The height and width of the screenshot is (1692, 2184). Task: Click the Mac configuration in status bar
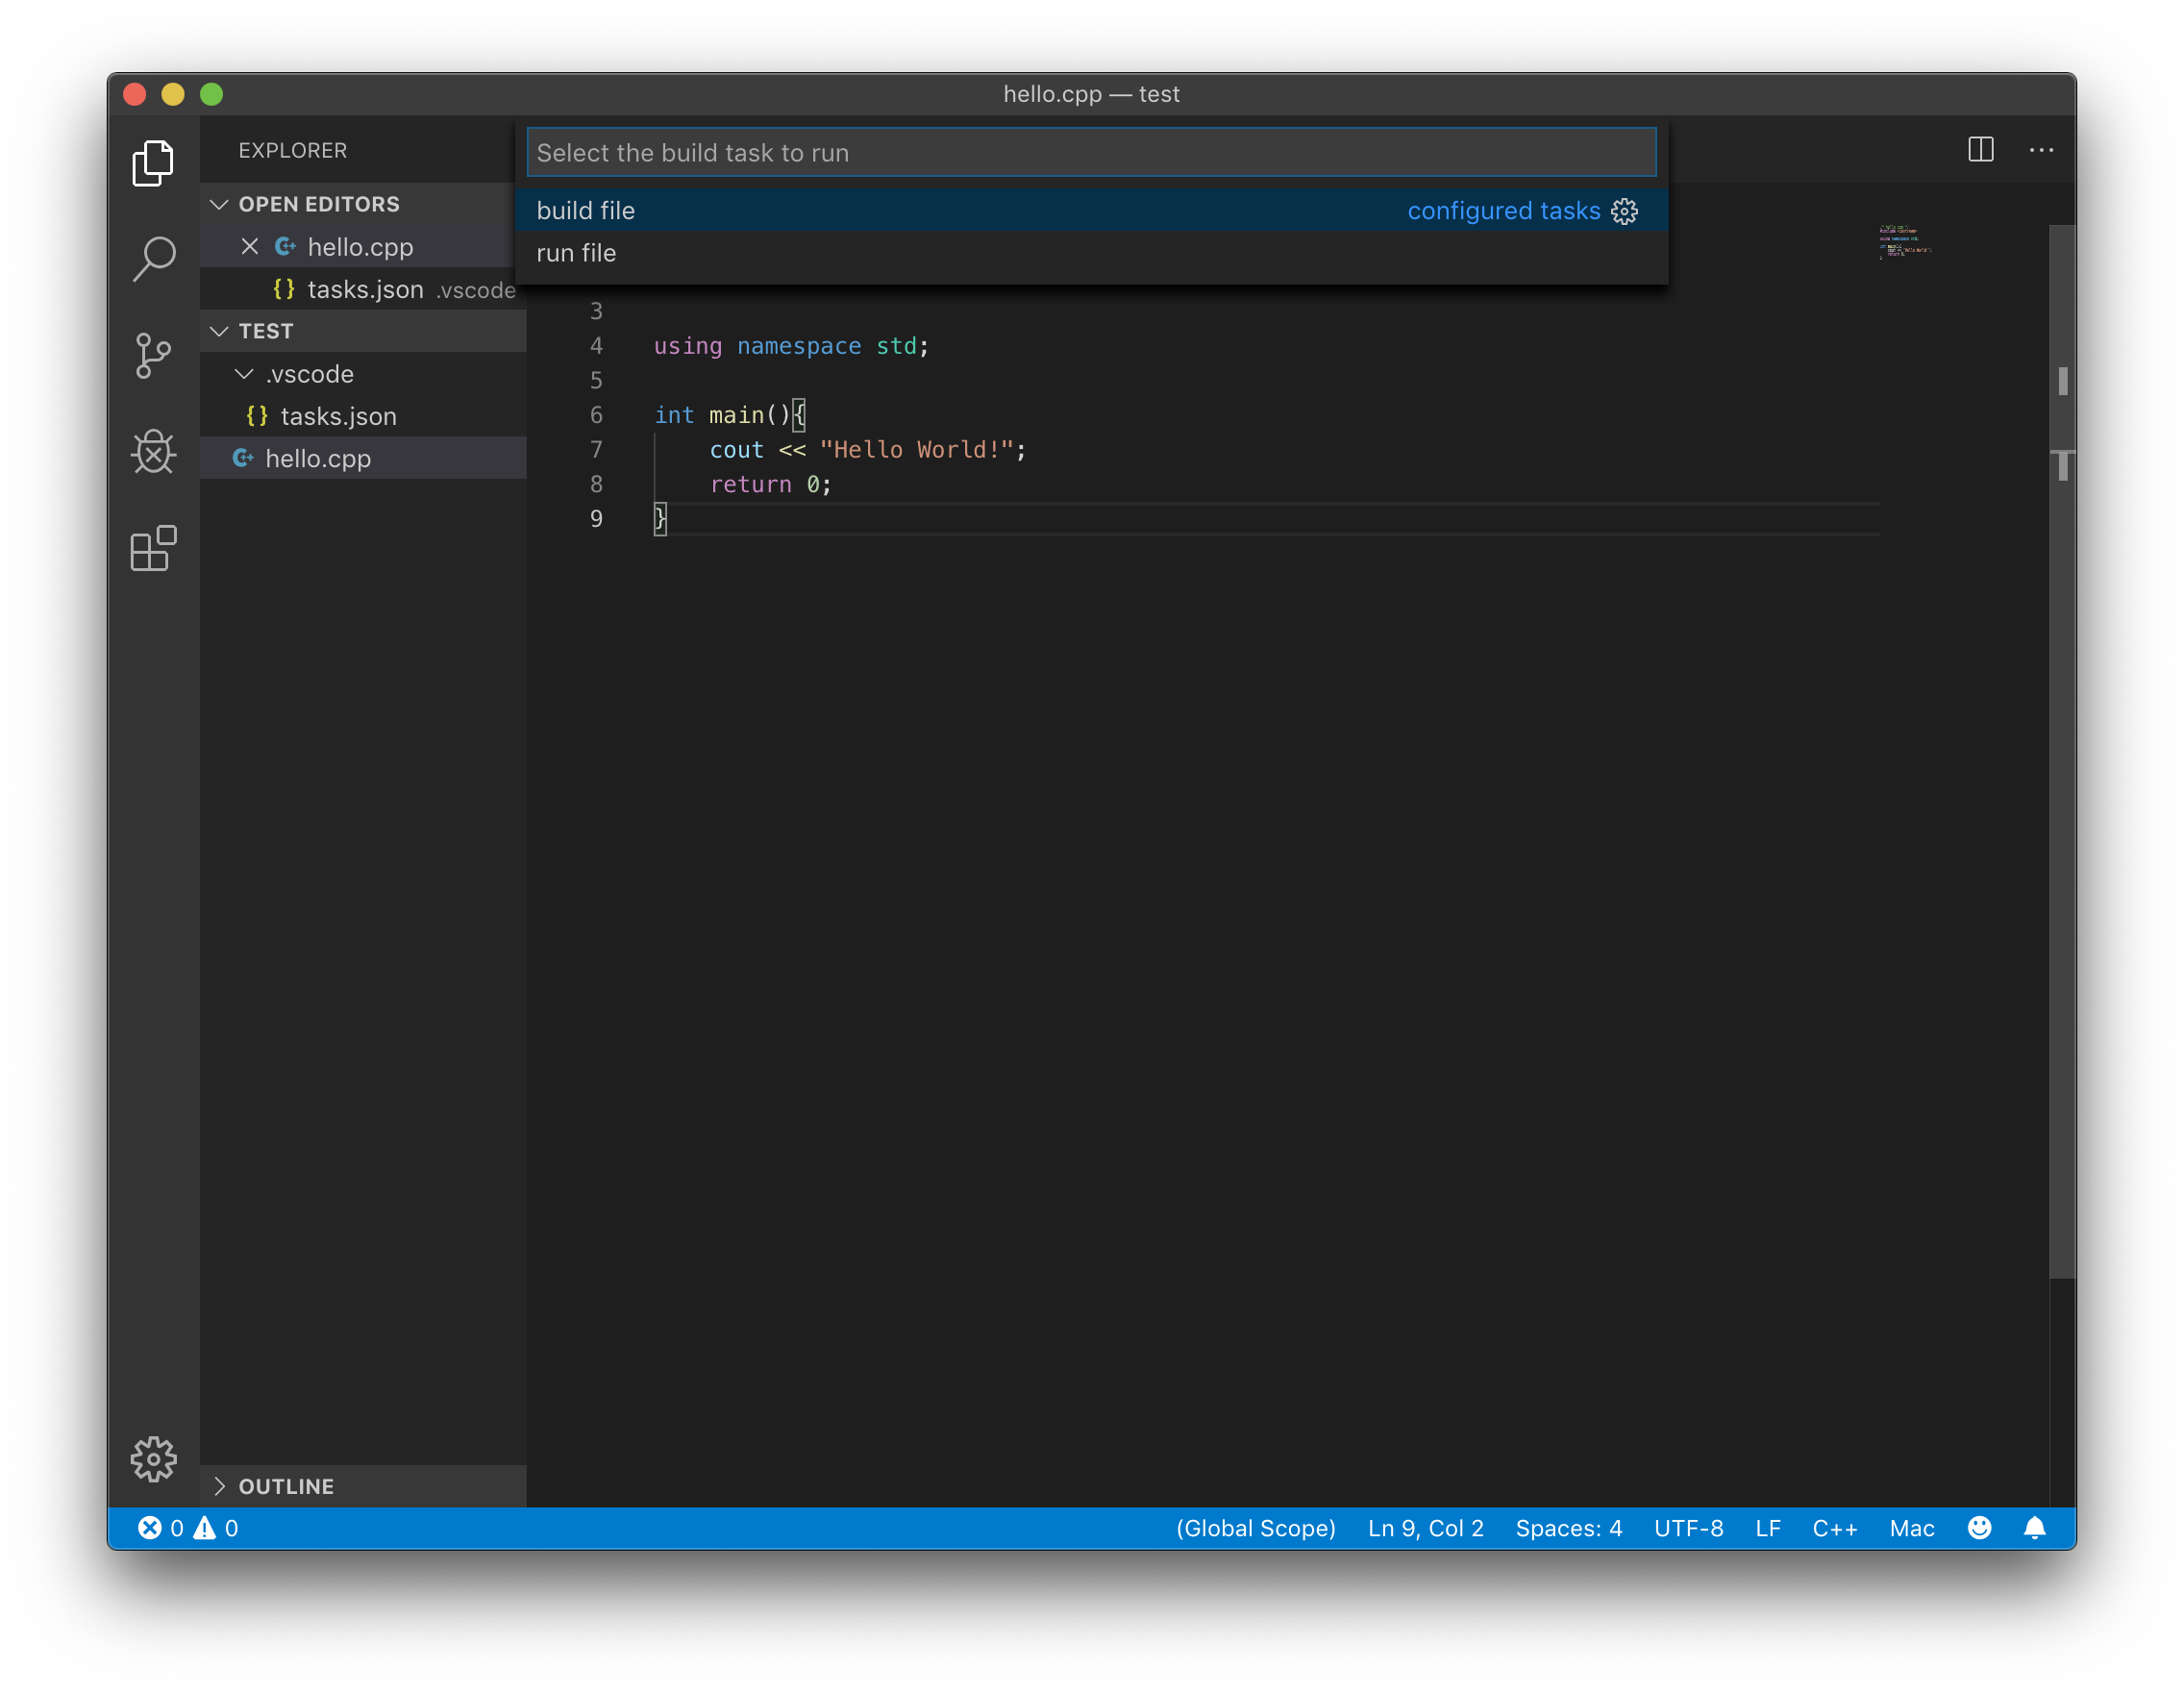1911,1527
